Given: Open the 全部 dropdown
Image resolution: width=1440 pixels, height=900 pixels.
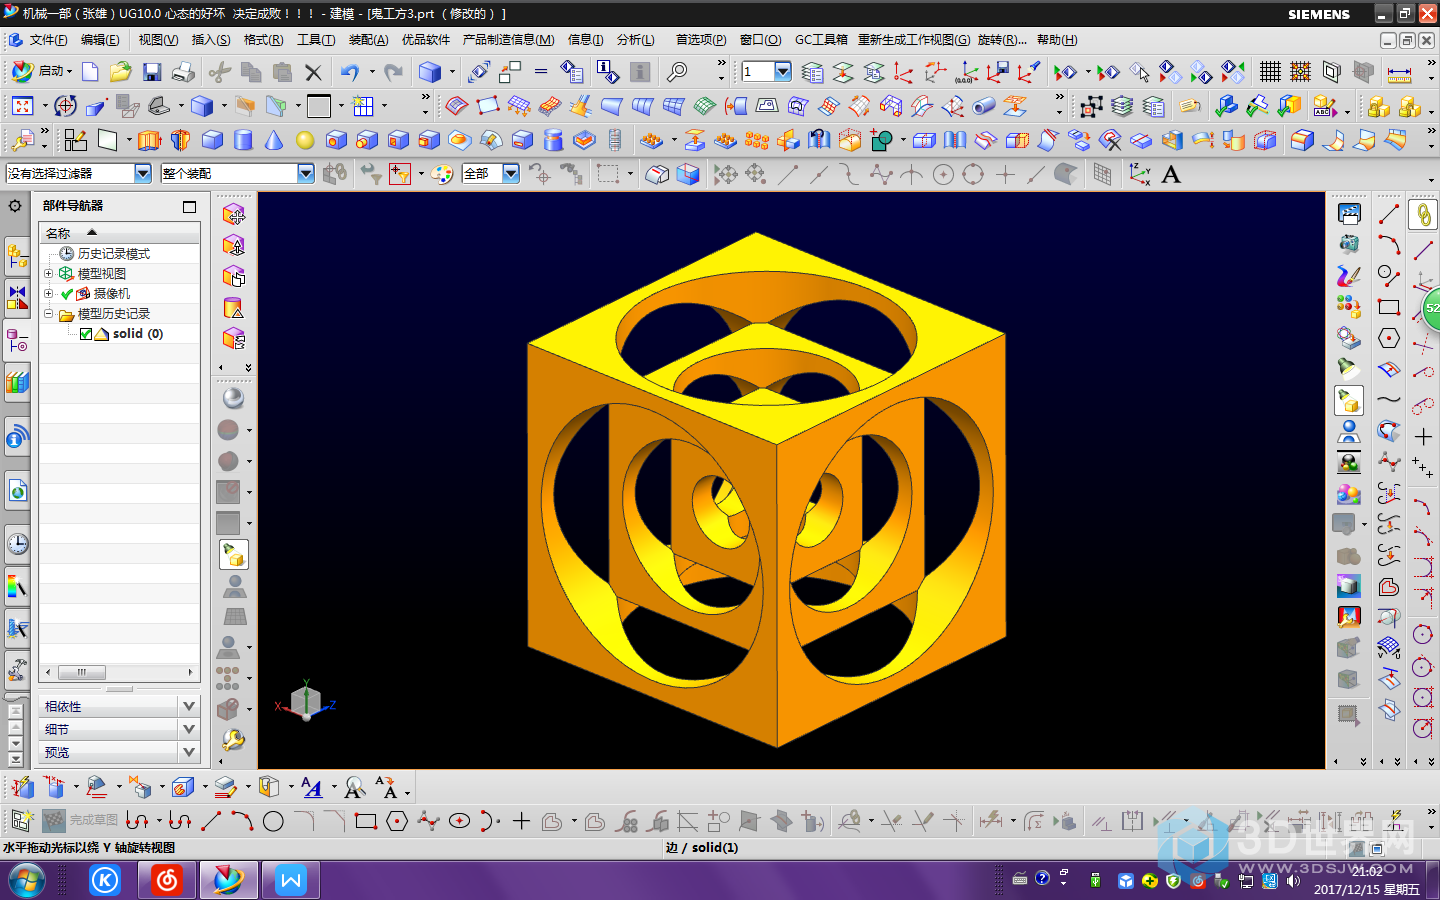Looking at the screenshot, I should [x=511, y=174].
